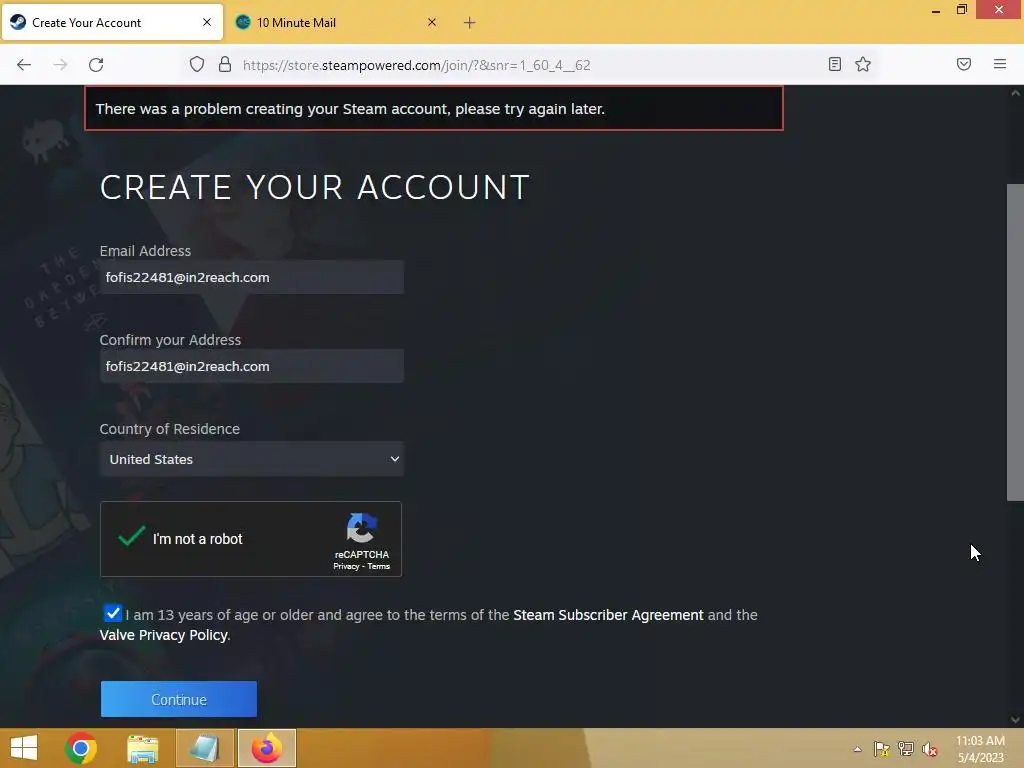Reload the page with the refresh icon

pos(96,65)
